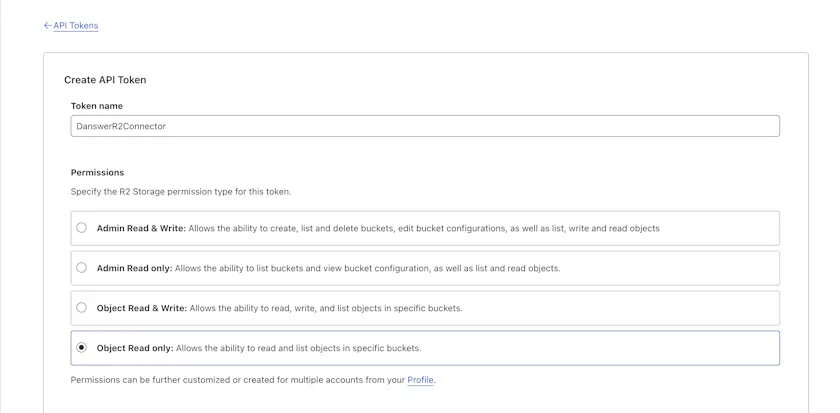Click the selected Object Read only radio button

click(82, 348)
